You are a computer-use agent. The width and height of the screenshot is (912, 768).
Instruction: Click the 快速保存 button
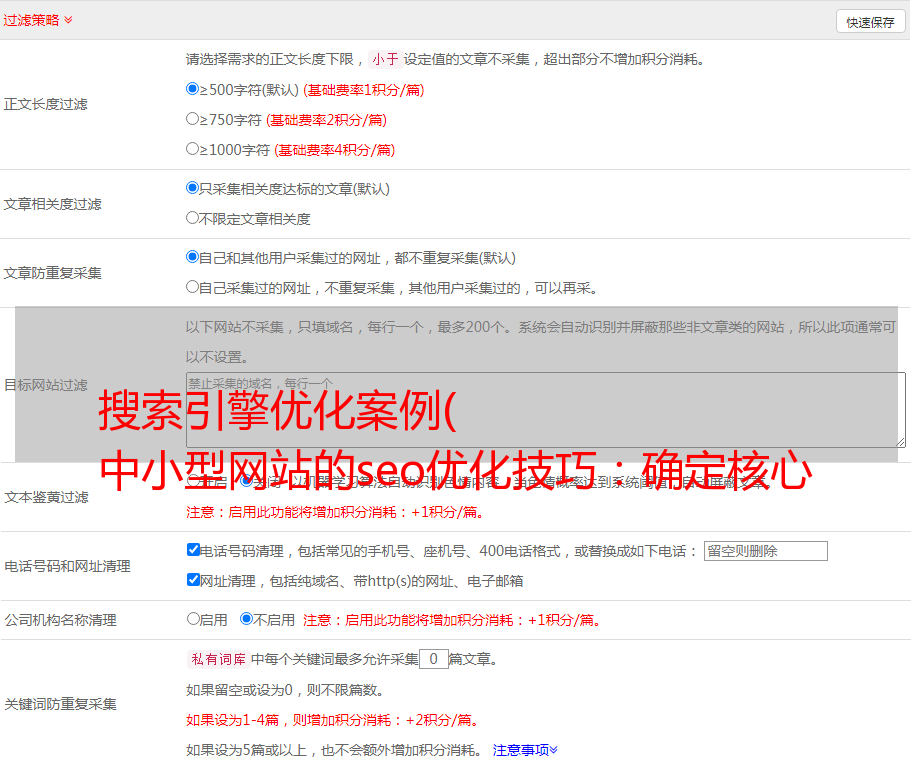point(870,22)
